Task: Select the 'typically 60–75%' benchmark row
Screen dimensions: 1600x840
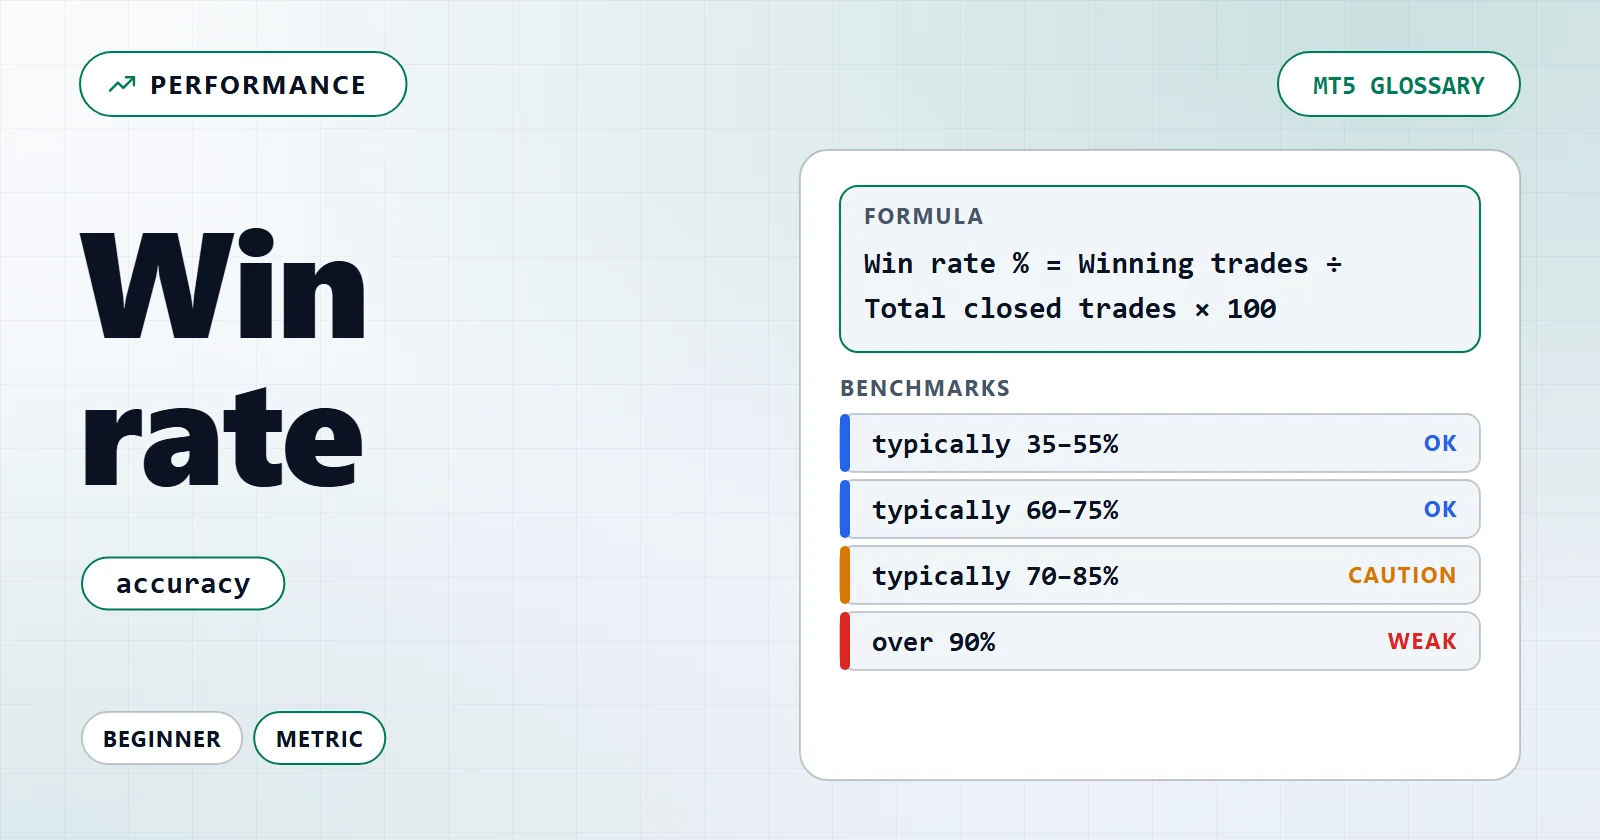Action: [x=1160, y=509]
